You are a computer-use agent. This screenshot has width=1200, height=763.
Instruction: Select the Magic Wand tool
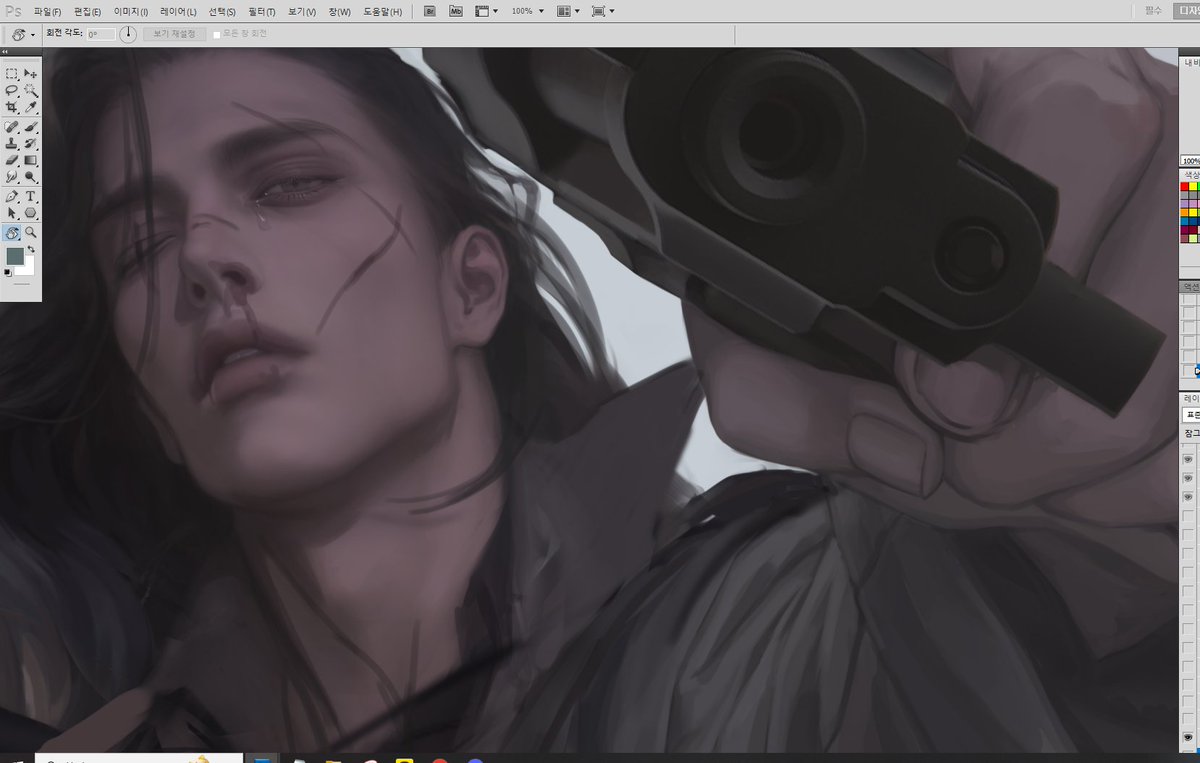point(31,91)
